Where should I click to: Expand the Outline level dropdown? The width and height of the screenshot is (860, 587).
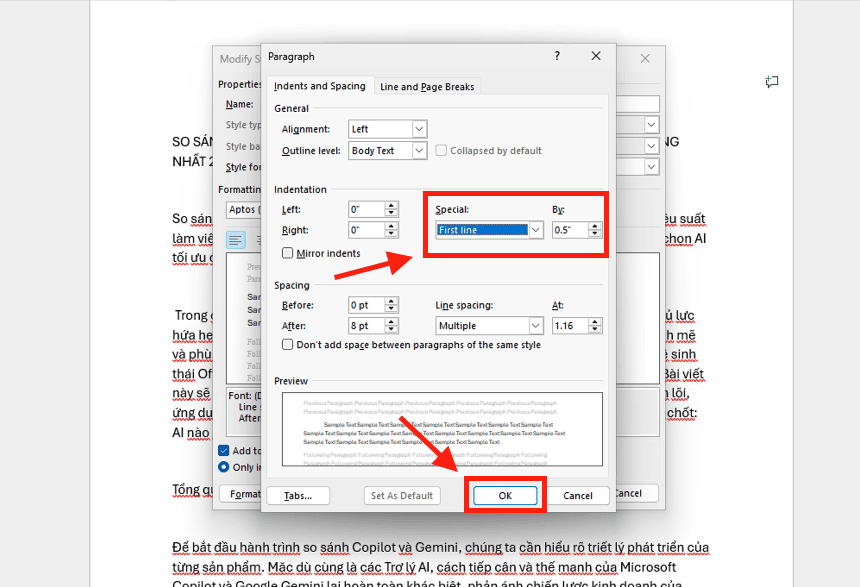click(x=419, y=151)
